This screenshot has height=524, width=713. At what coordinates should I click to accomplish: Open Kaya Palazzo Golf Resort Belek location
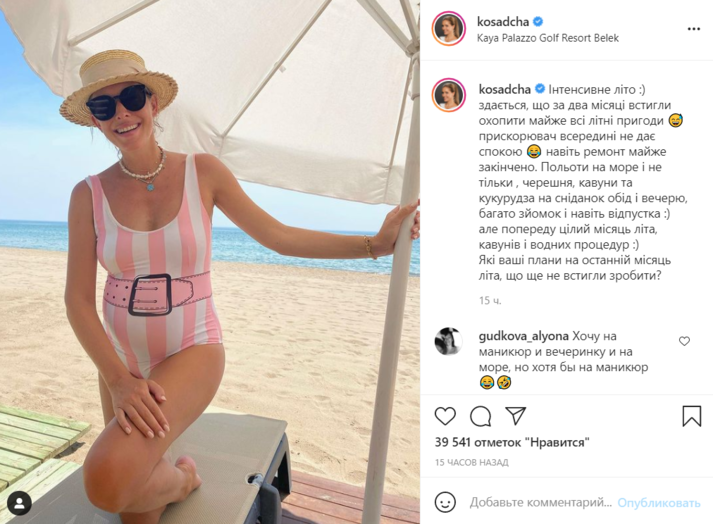click(547, 38)
